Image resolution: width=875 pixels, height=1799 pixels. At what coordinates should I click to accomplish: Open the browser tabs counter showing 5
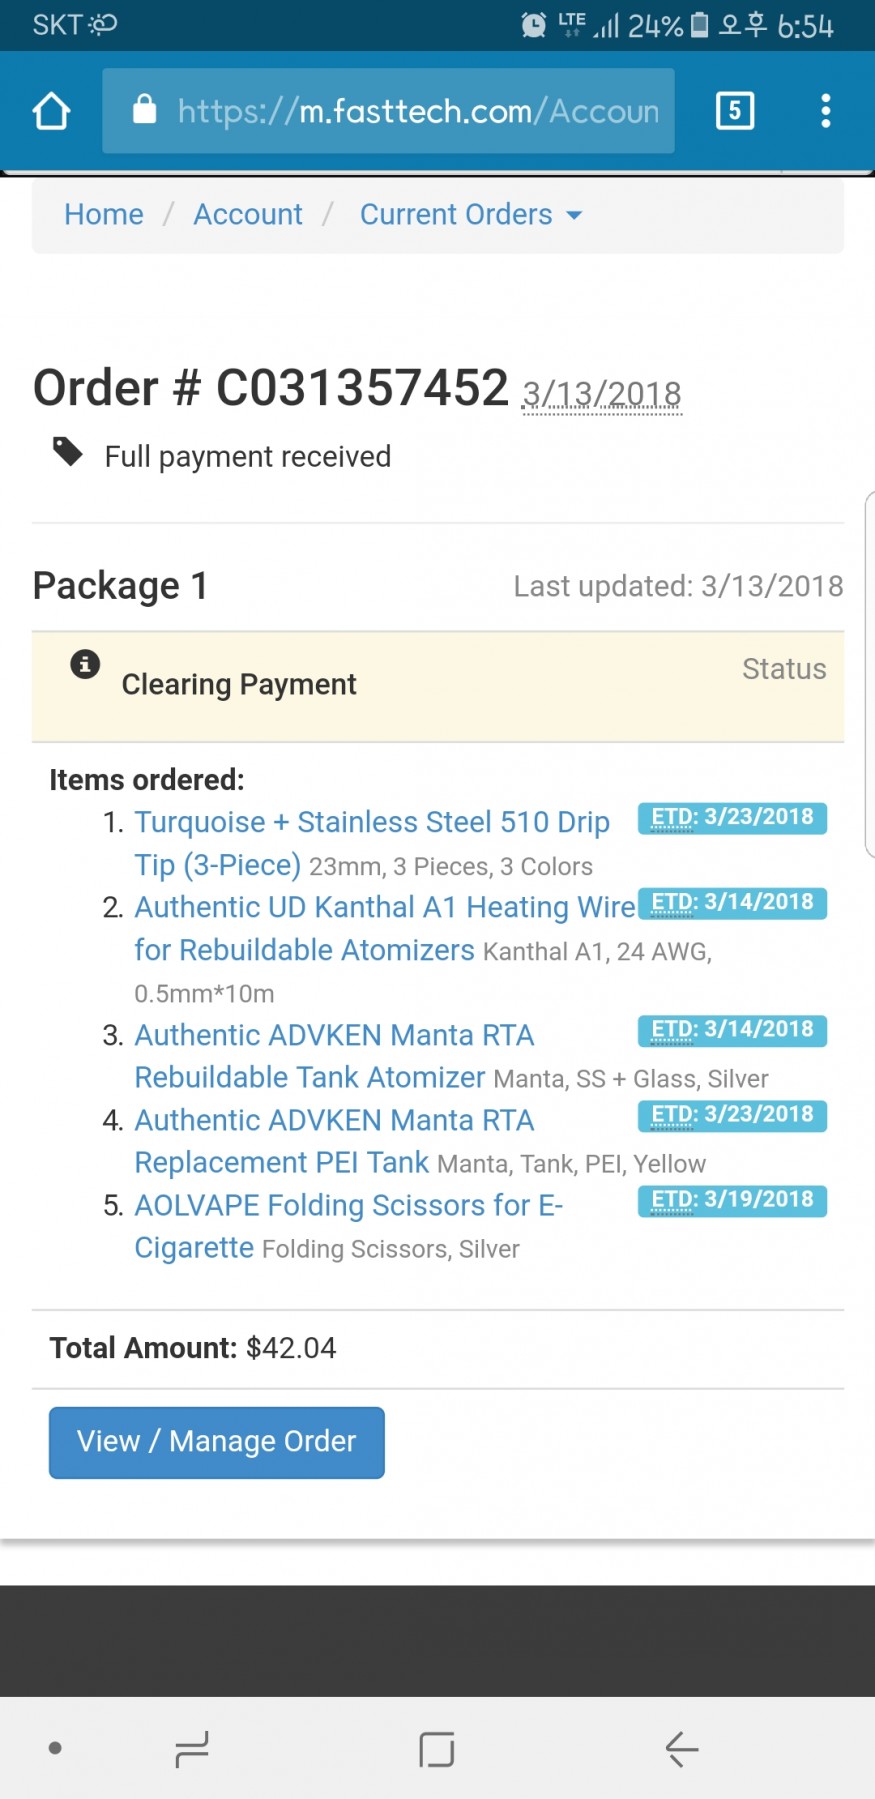pyautogui.click(x=735, y=110)
